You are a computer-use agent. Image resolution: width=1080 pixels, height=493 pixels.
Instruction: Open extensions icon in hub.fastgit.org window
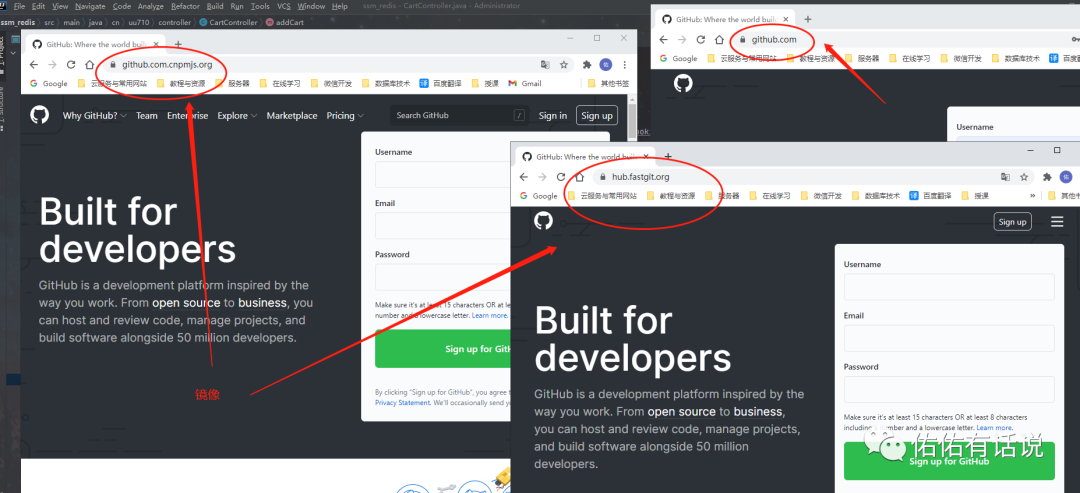click(1047, 177)
